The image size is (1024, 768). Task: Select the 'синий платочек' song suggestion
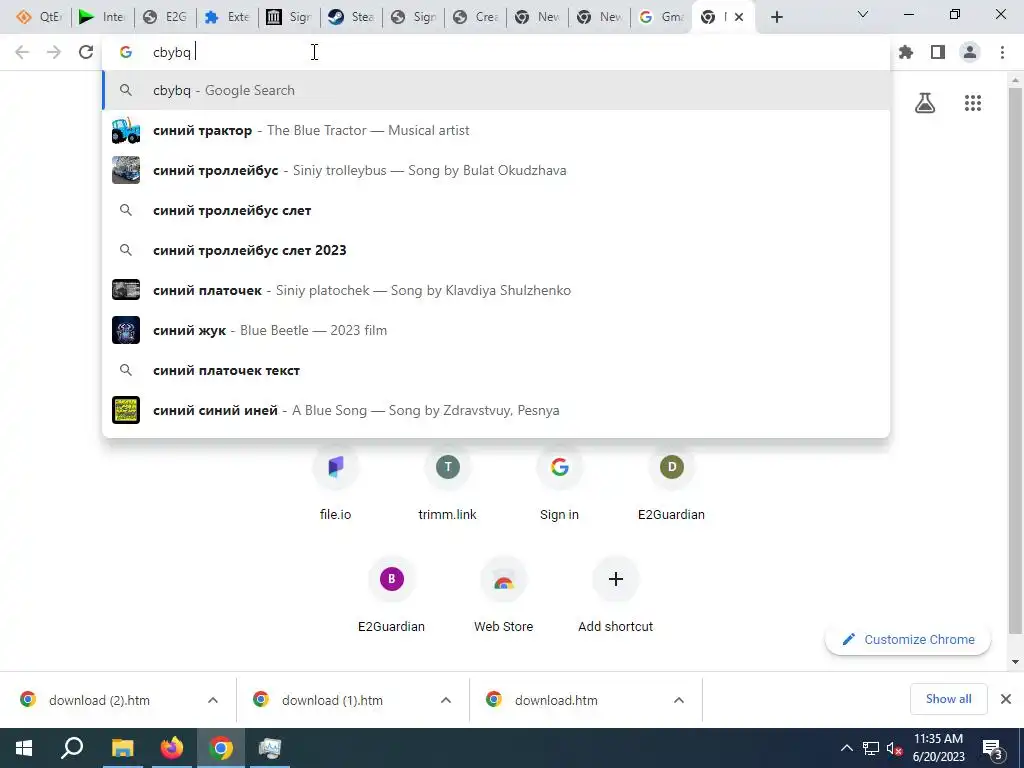496,290
